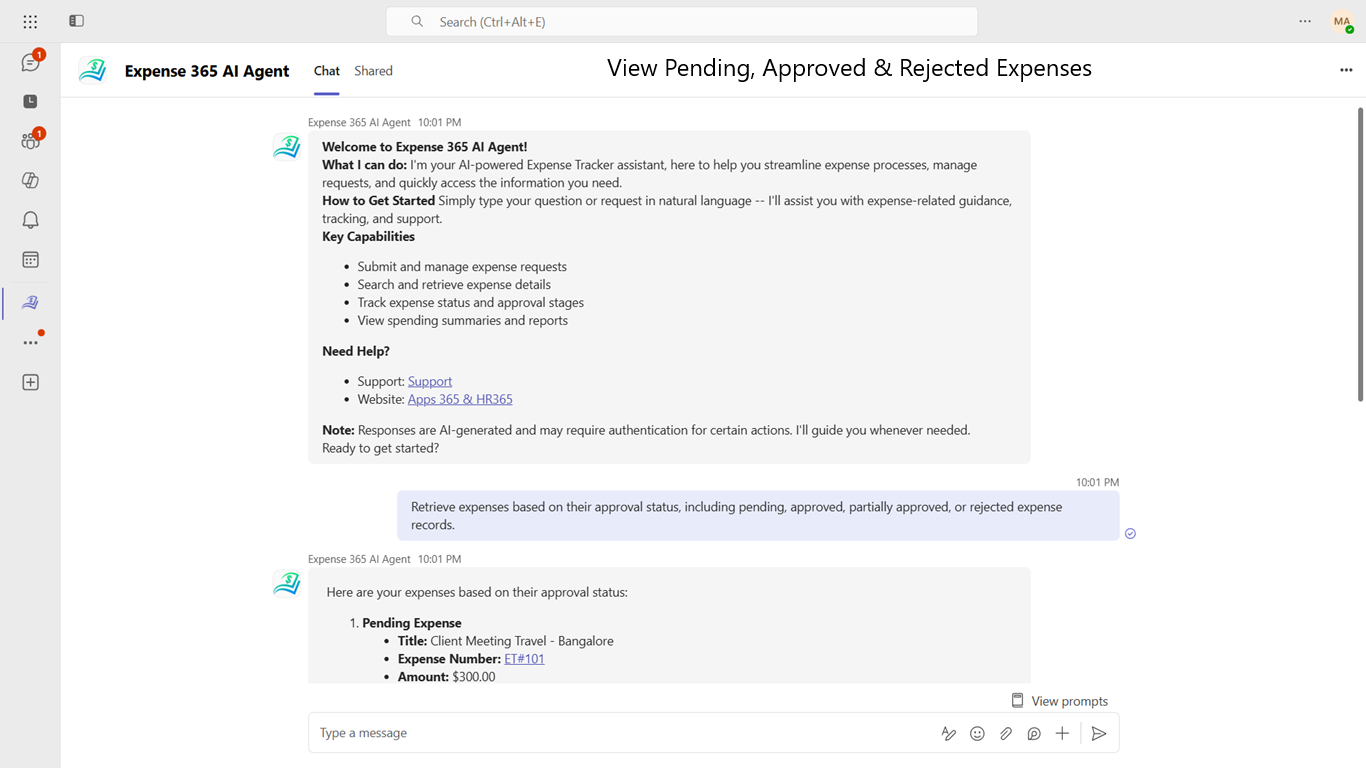Open the Teams communities icon
The height and width of the screenshot is (768, 1366).
tap(30, 141)
